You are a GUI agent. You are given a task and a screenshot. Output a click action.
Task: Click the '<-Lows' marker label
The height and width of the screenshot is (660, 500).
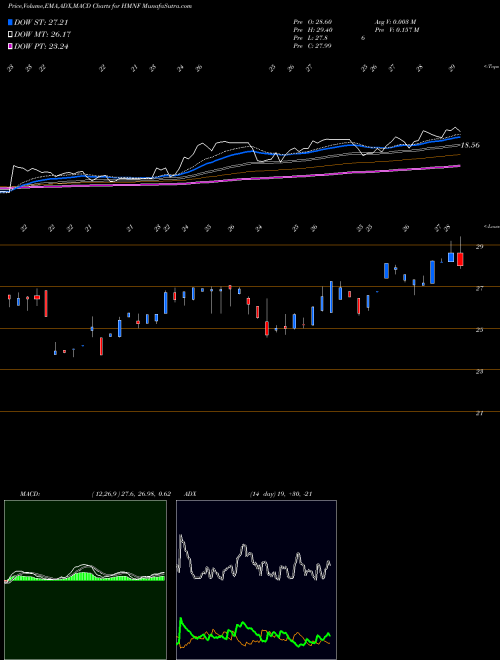[491, 226]
